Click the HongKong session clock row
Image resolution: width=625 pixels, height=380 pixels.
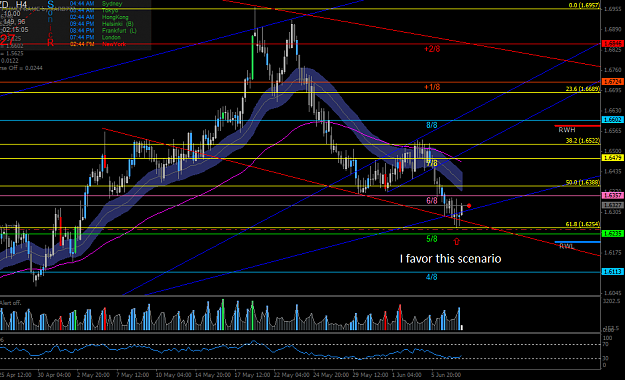[99, 17]
